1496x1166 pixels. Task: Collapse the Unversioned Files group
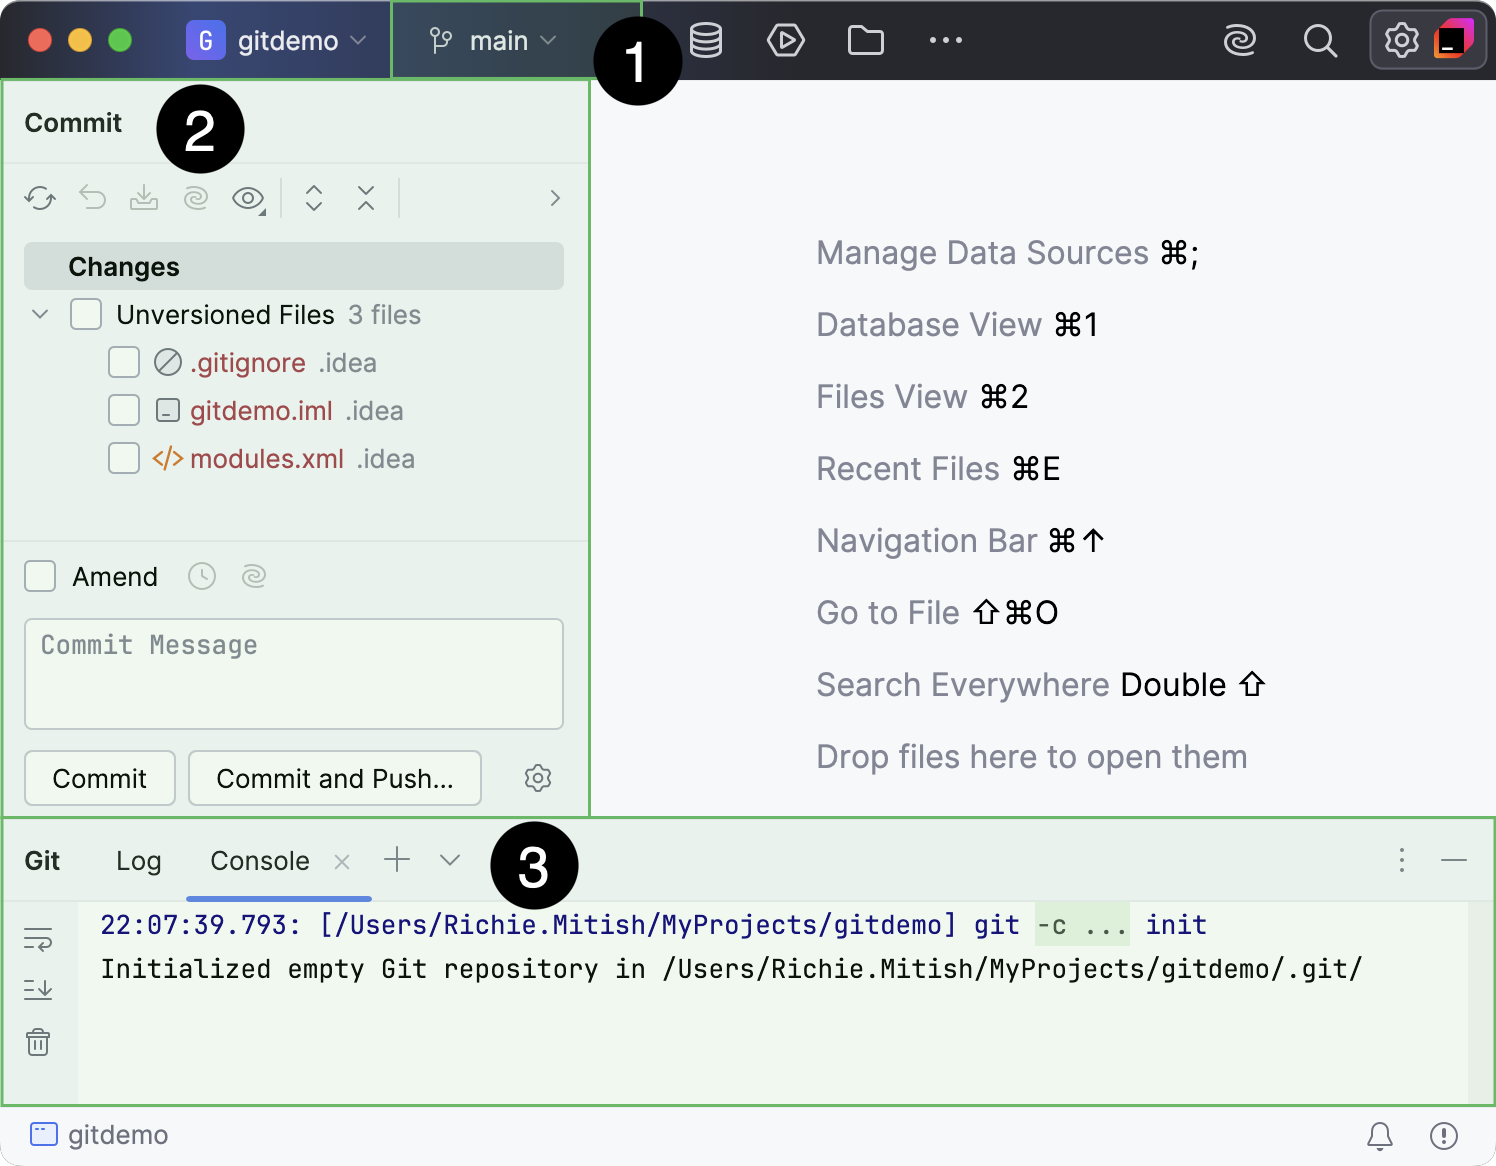[x=40, y=314]
